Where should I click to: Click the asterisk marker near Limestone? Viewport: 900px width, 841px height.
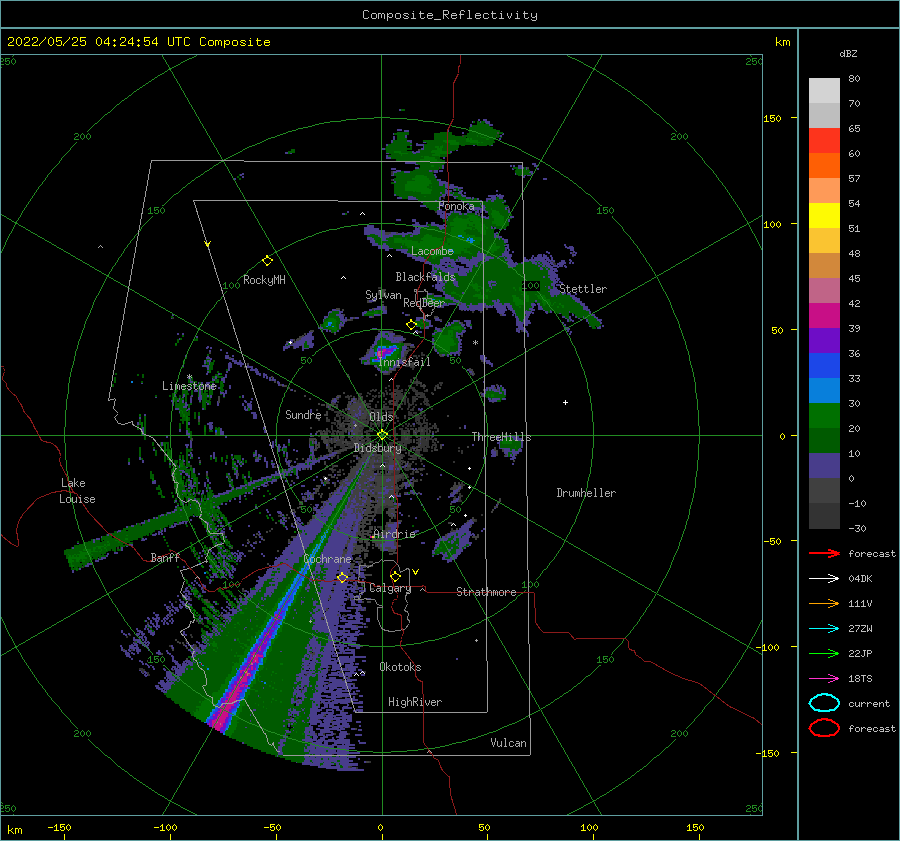coord(189,377)
